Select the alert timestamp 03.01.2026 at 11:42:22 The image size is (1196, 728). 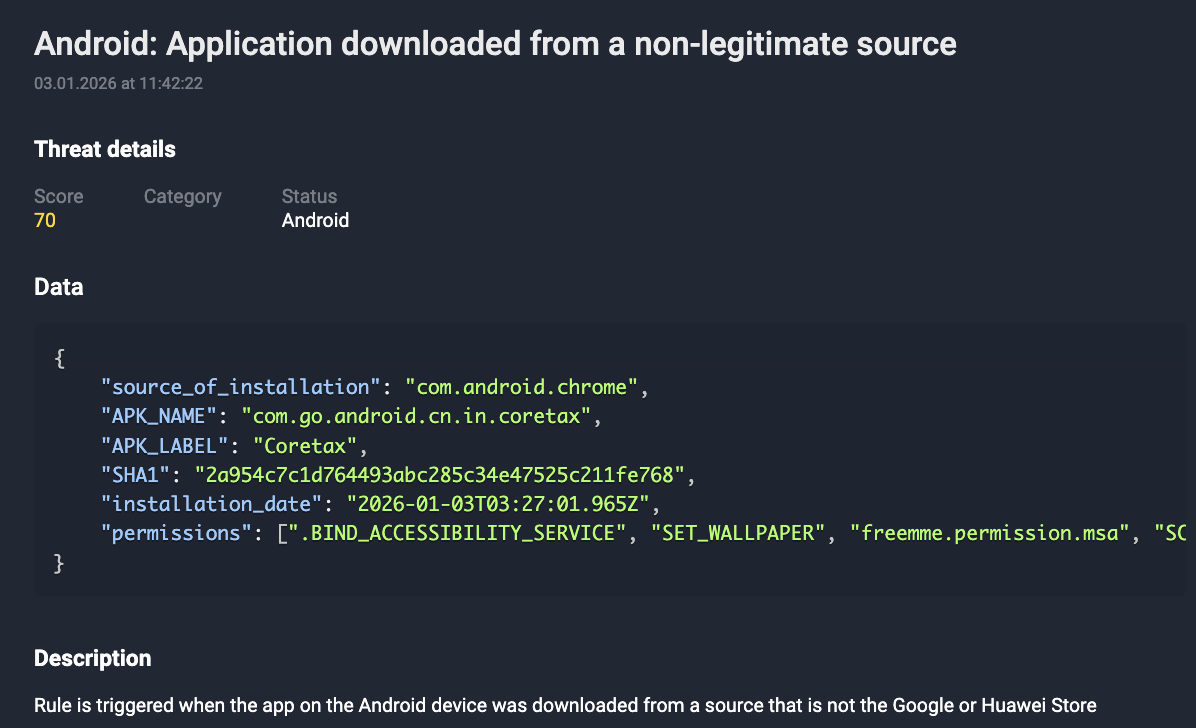click(x=117, y=83)
